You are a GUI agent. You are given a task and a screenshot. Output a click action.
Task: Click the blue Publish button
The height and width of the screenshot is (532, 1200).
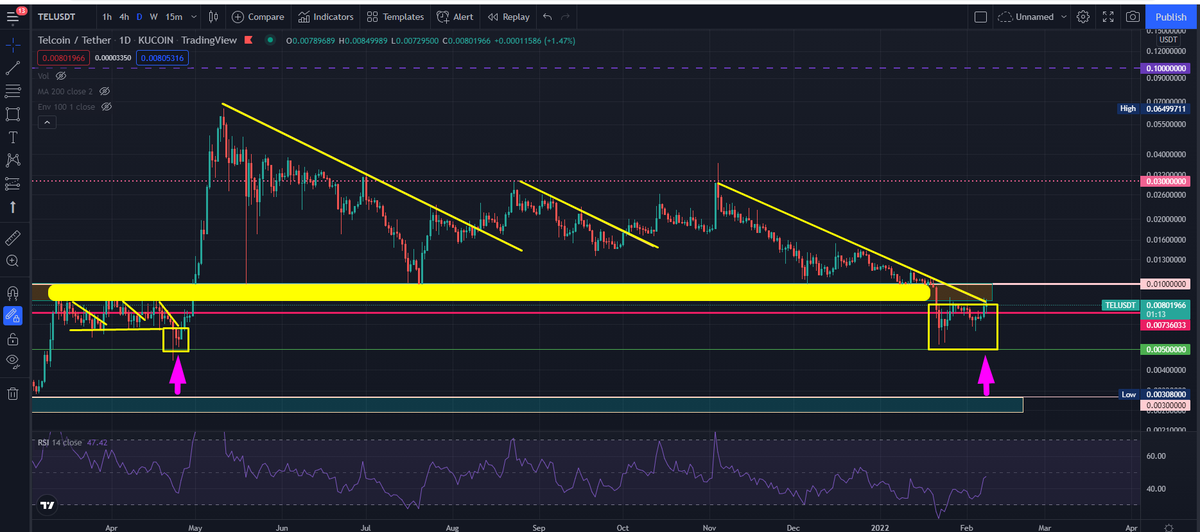pyautogui.click(x=1171, y=17)
